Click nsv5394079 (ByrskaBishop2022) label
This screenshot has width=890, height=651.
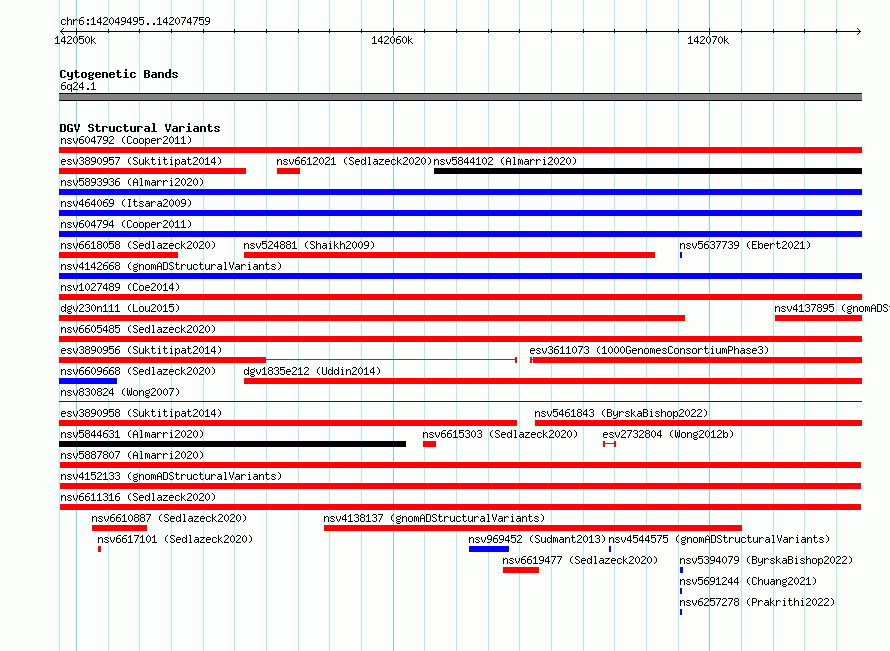[x=766, y=560]
